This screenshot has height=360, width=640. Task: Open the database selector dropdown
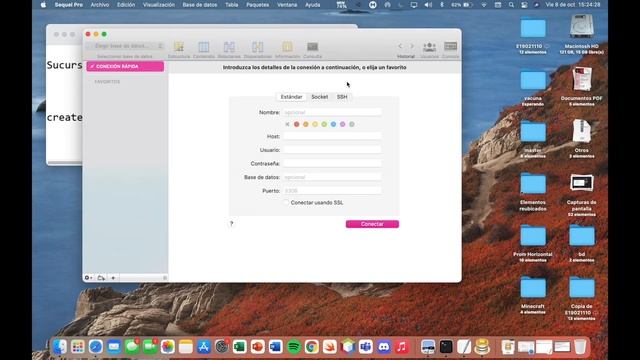[124, 46]
